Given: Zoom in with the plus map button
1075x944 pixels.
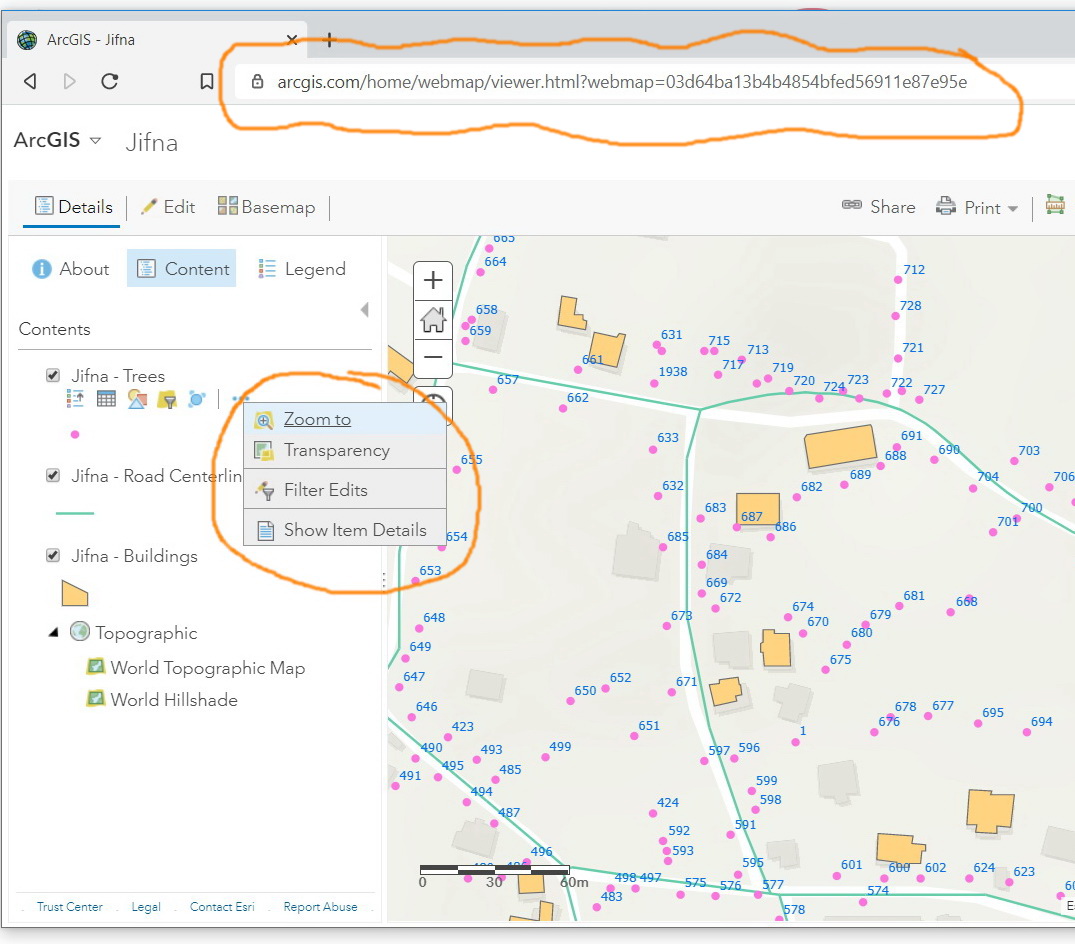Looking at the screenshot, I should coord(433,280).
